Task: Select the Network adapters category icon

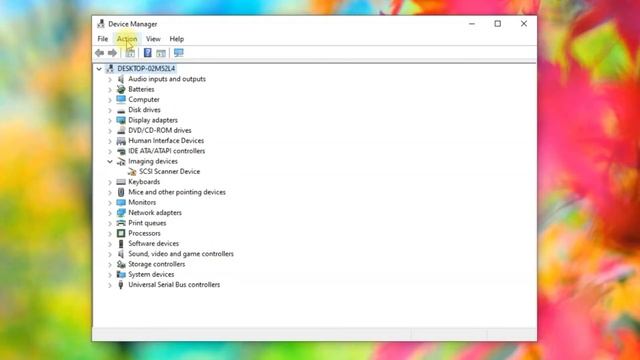Action: [x=121, y=213]
